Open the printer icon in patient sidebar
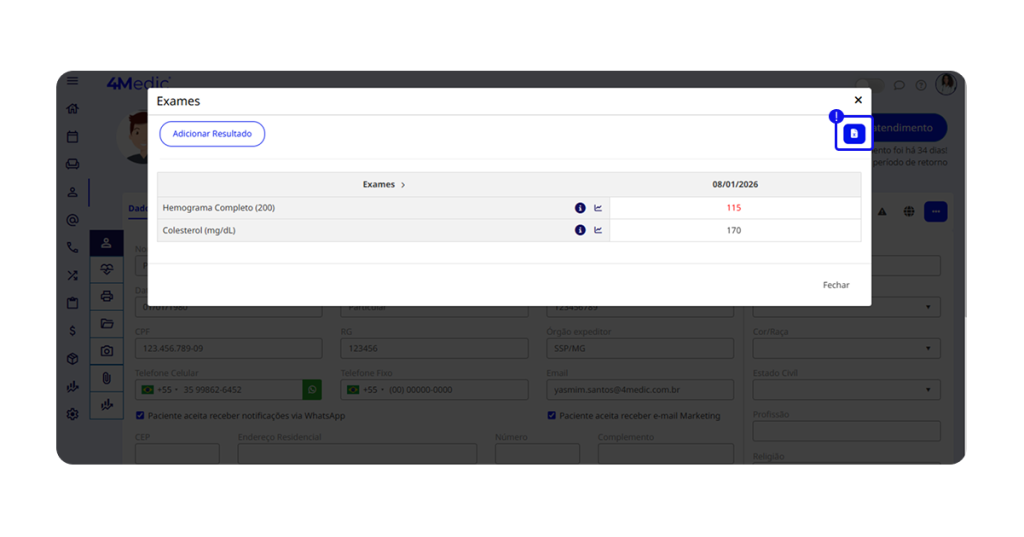The width and height of the screenshot is (1024, 537). pos(107,297)
